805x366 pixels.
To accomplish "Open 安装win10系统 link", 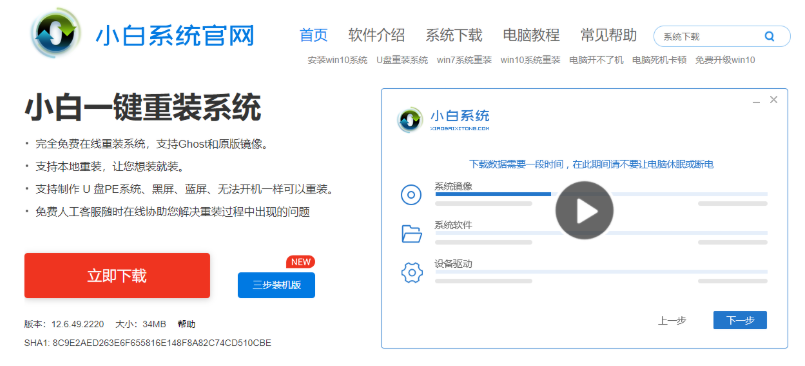I will 337,60.
